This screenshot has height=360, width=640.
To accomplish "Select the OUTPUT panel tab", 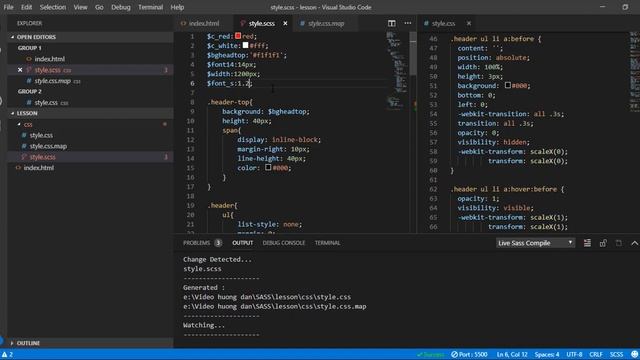I will tap(243, 243).
